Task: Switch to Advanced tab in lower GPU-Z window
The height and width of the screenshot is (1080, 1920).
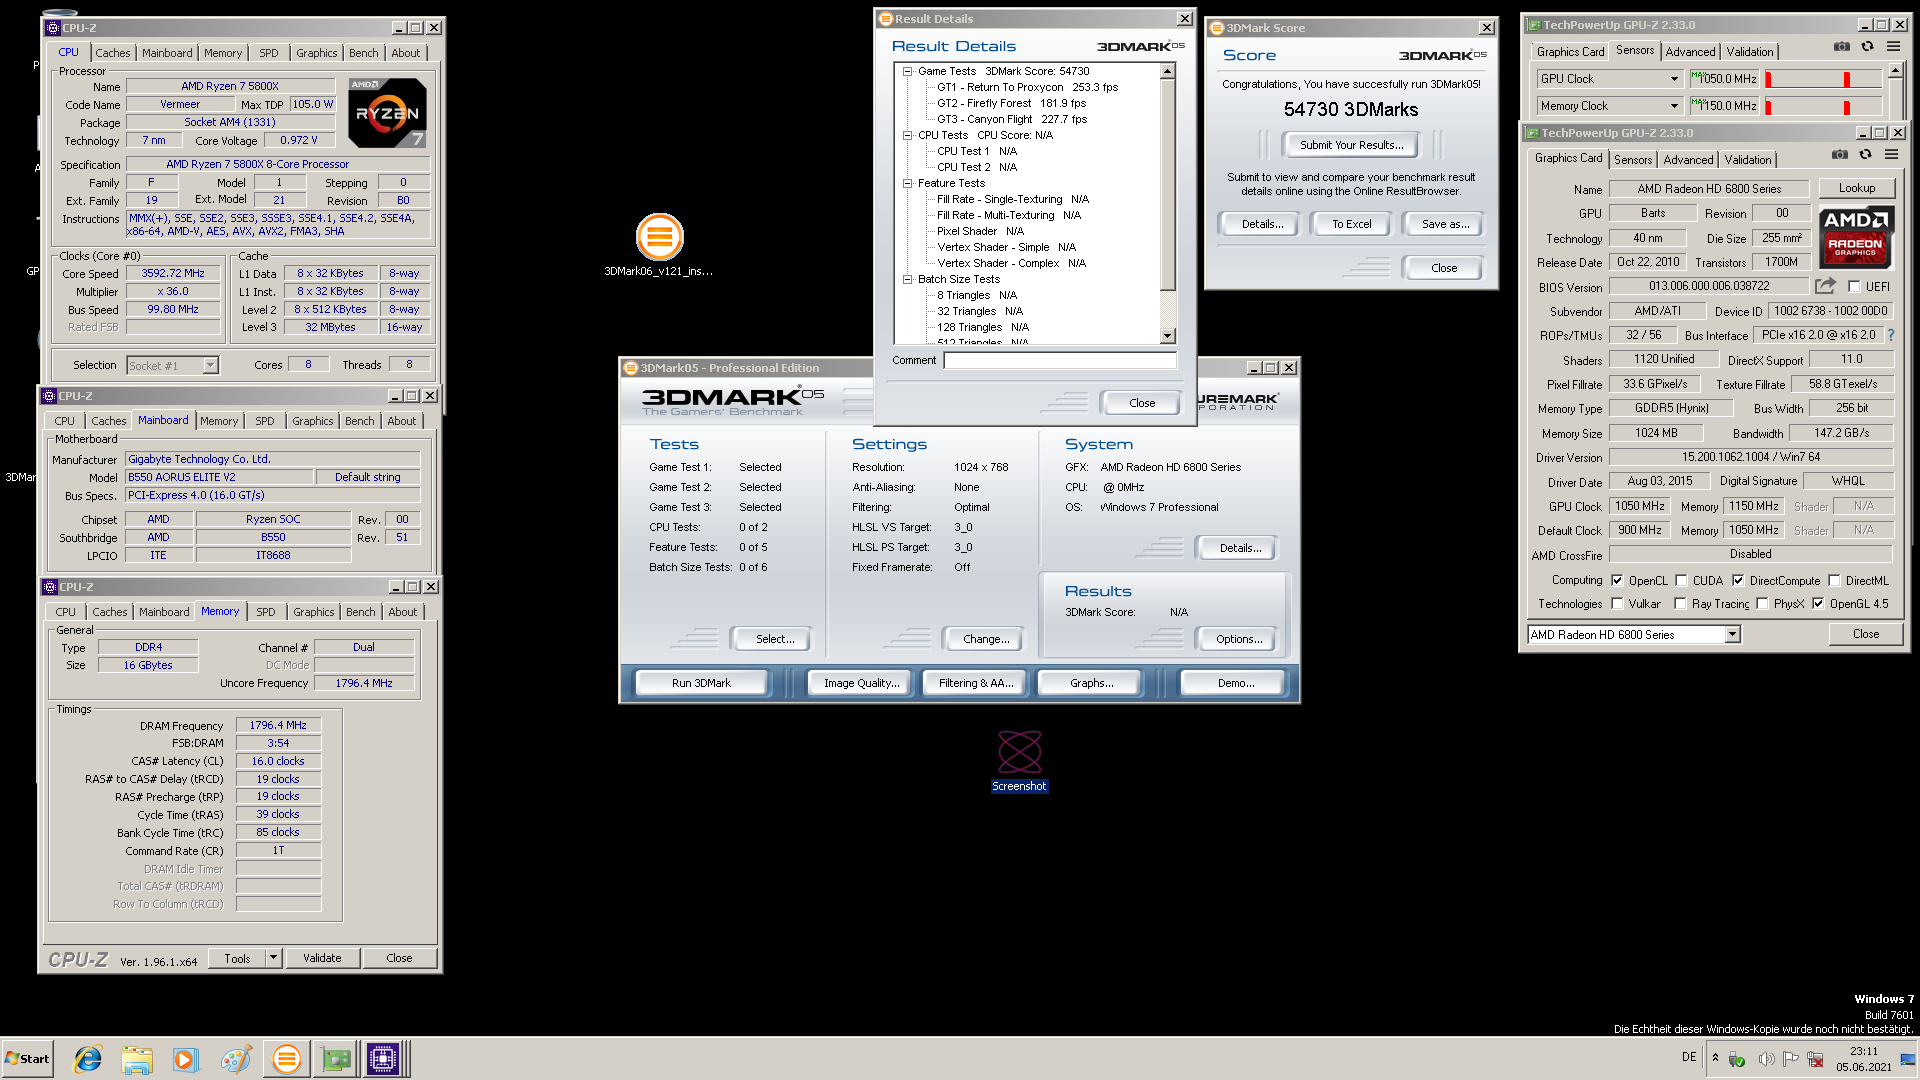Action: point(1689,160)
